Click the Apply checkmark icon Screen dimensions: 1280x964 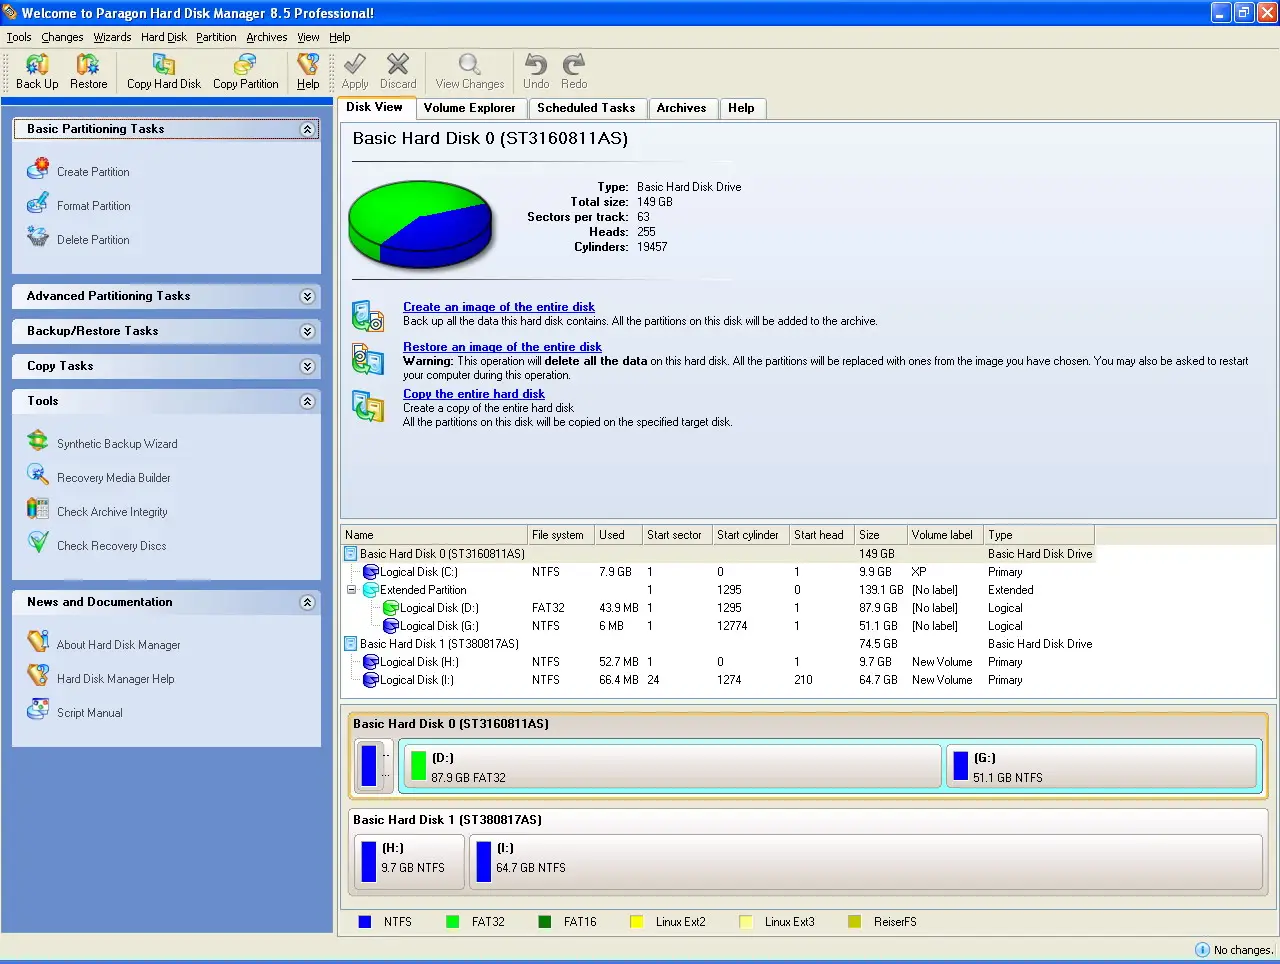355,65
